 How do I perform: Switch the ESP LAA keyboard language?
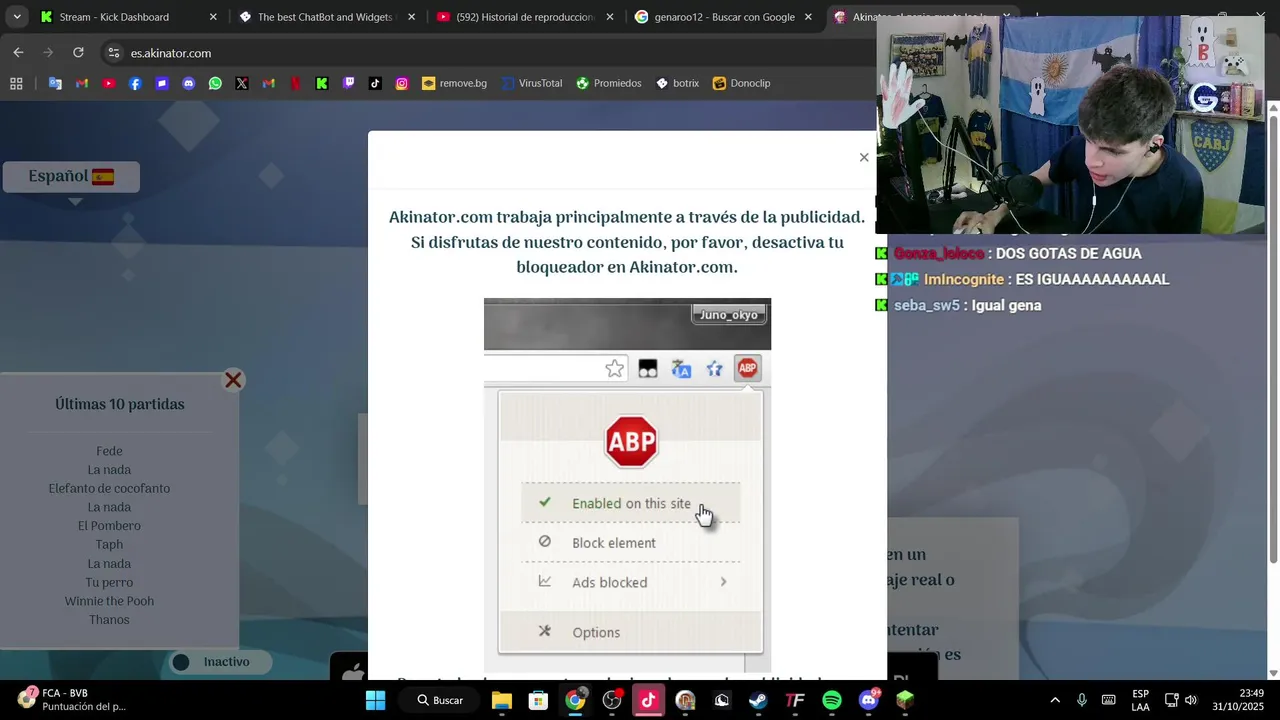click(1140, 700)
